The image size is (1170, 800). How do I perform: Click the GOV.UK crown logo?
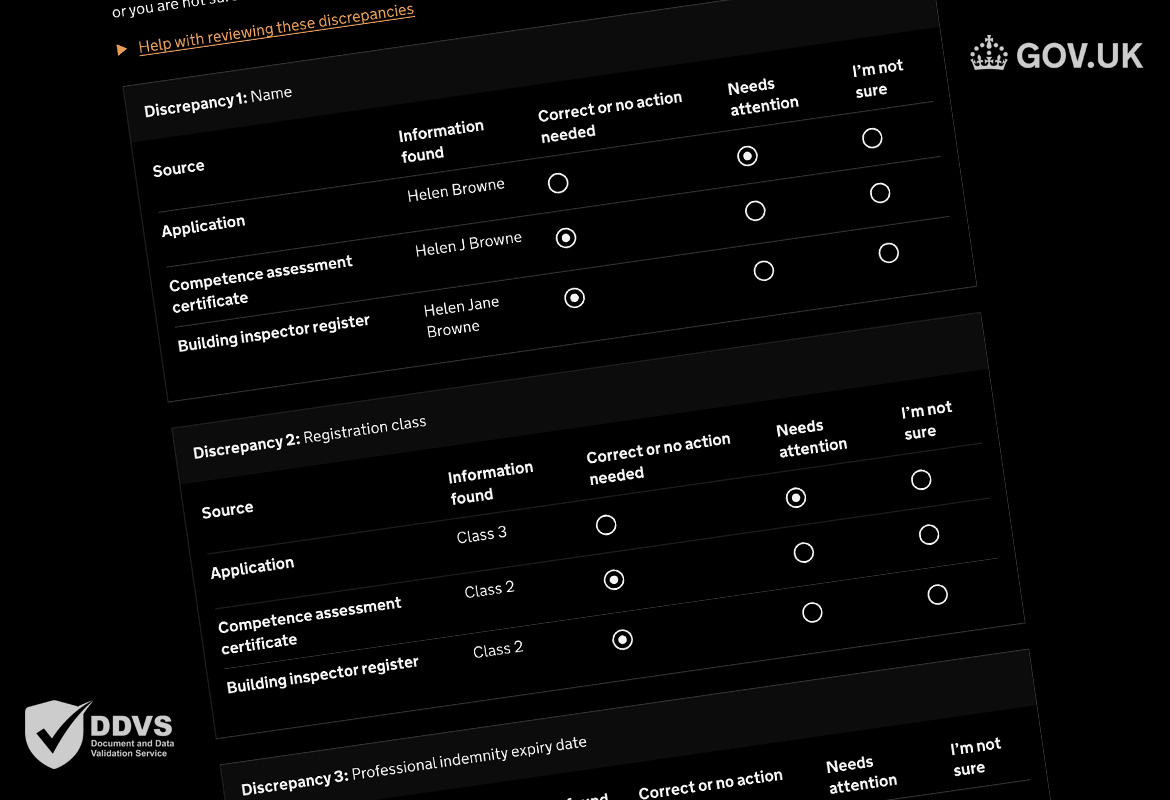(988, 53)
